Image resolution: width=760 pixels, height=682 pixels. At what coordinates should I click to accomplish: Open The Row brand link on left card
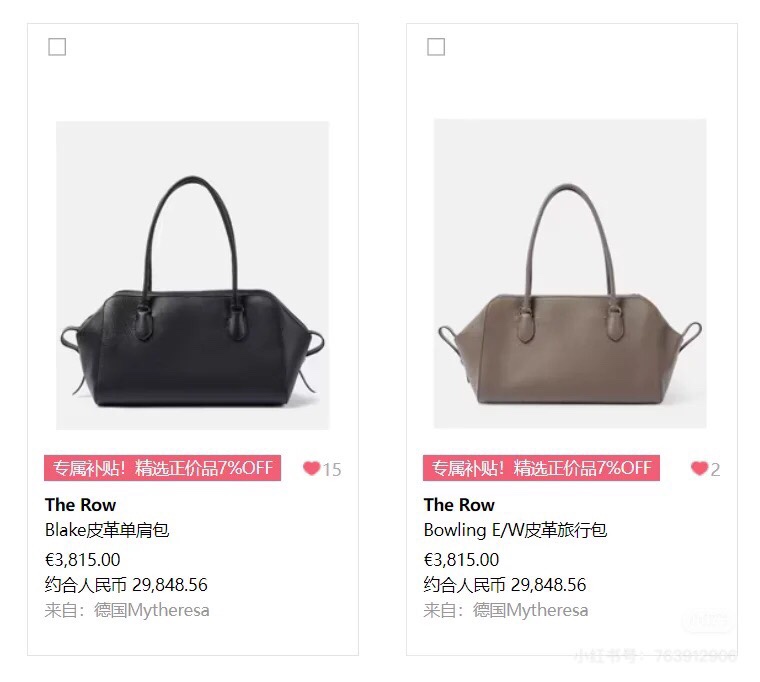tap(80, 505)
